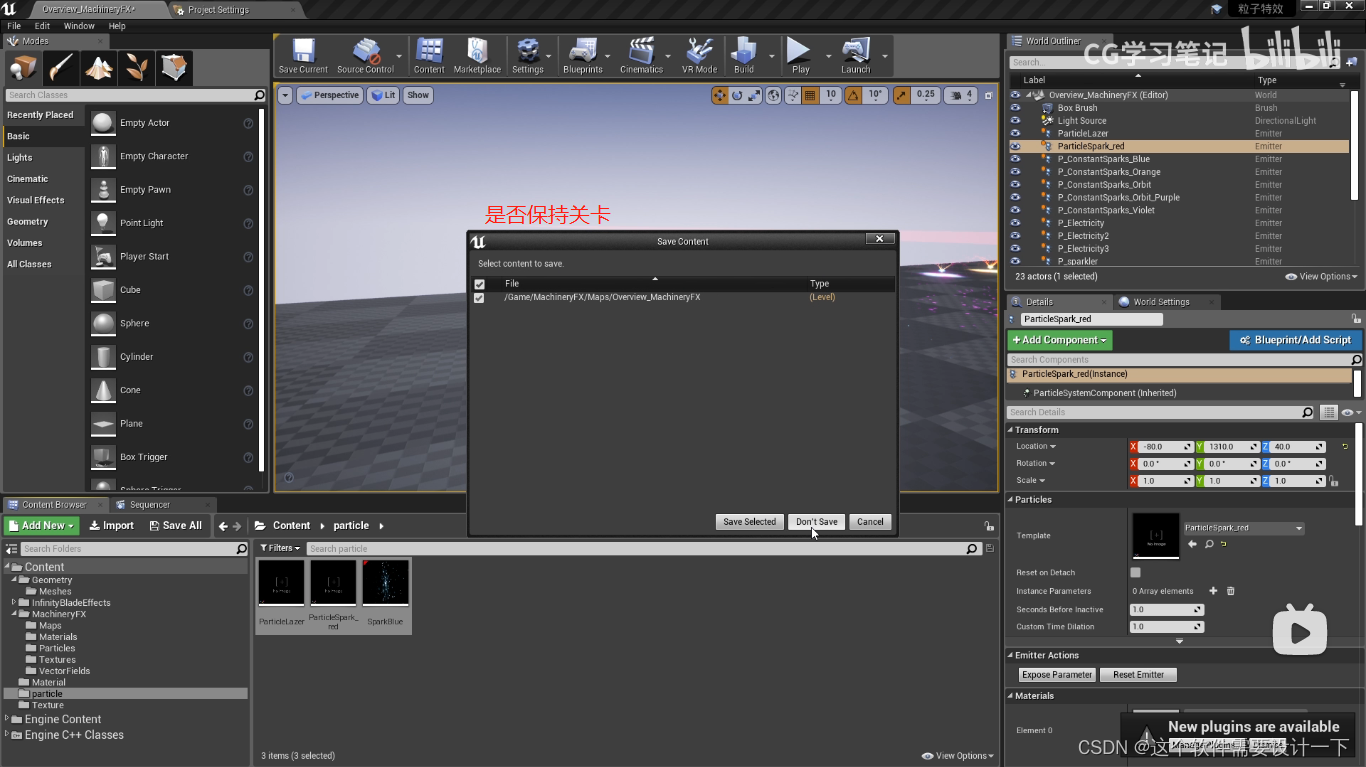Select the Landscape mode icon
The image size is (1366, 767).
pos(99,68)
